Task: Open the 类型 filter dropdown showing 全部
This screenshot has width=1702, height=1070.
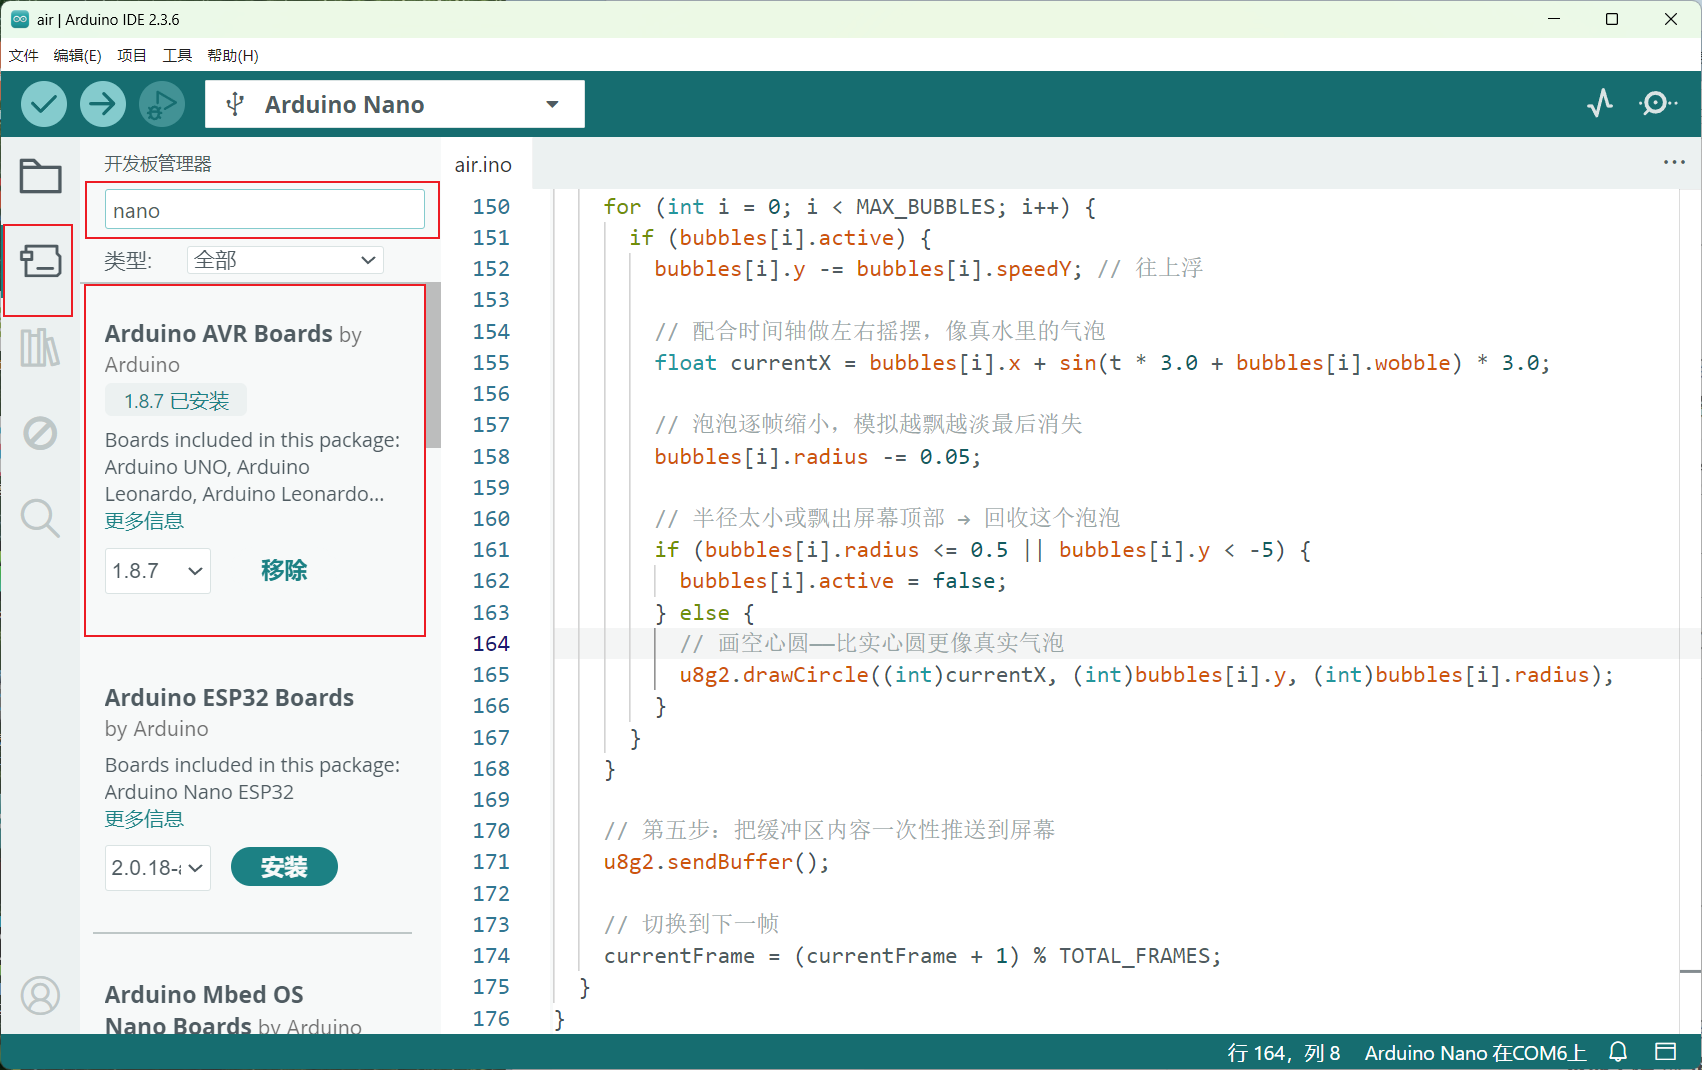Action: coord(285,260)
